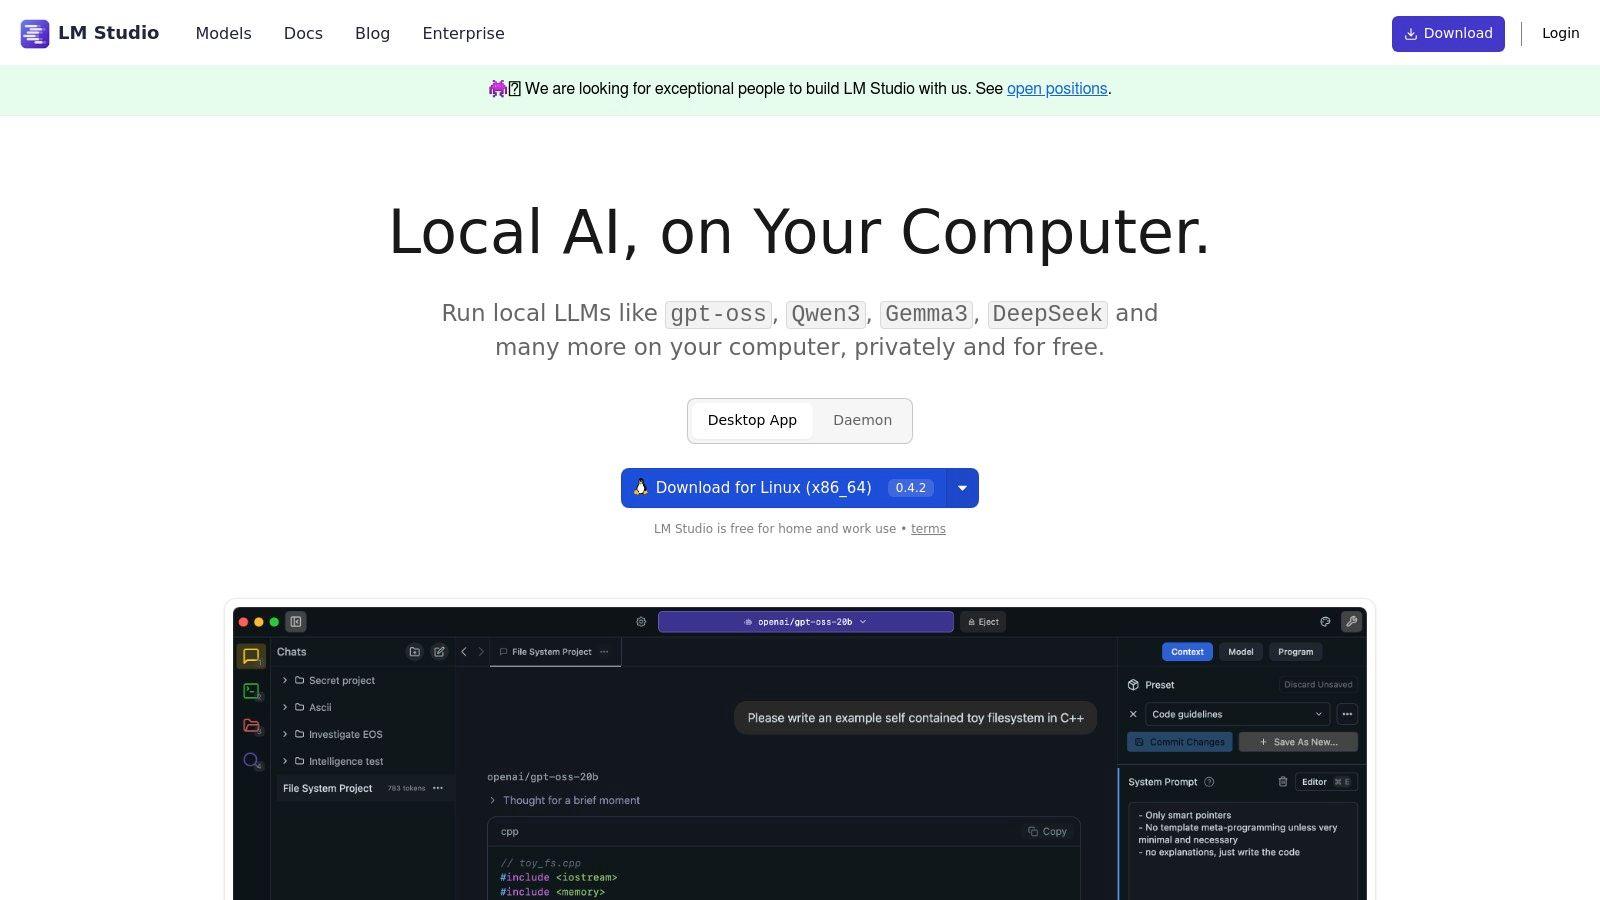Open File System Project sidebar ellipsis menu

(438, 789)
